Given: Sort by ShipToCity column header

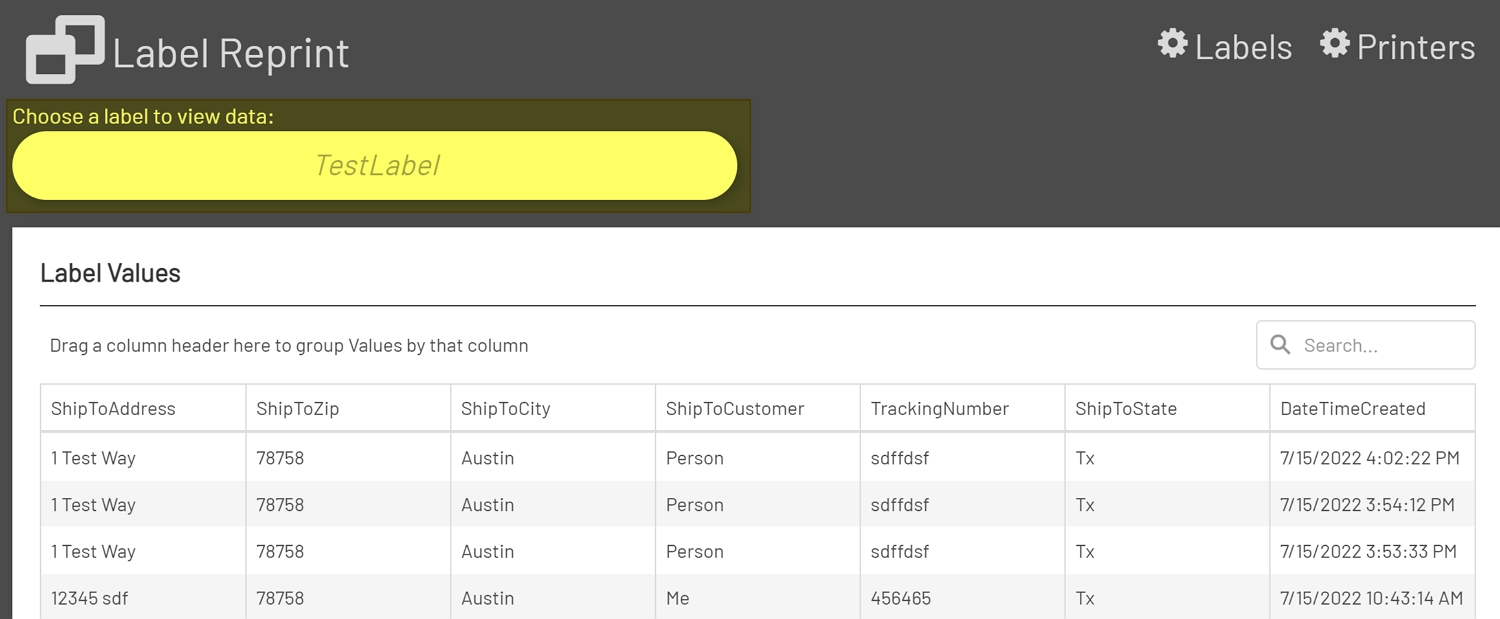Looking at the screenshot, I should point(505,408).
